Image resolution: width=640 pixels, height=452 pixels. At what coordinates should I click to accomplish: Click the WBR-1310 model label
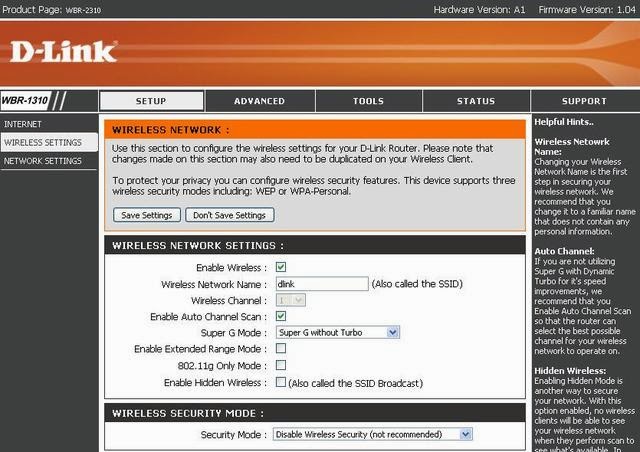(25, 100)
